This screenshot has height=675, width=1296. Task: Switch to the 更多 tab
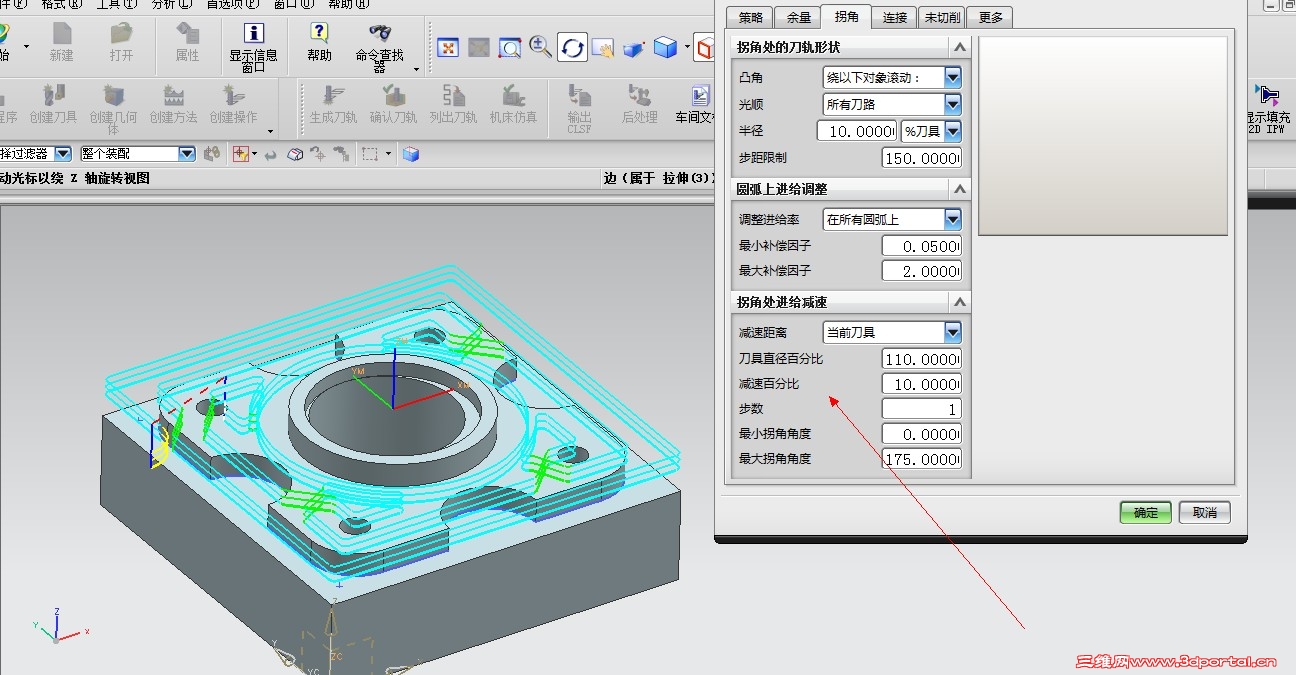(991, 17)
